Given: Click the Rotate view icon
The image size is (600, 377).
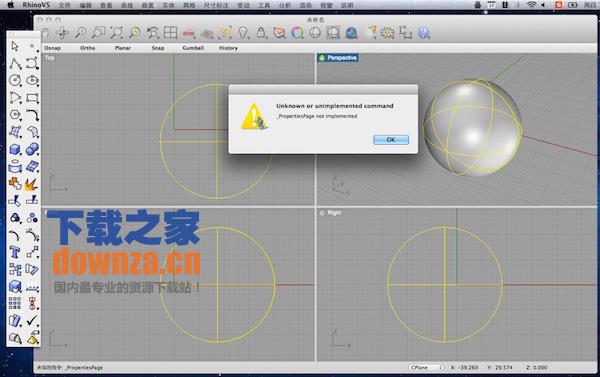Looking at the screenshot, I should pyautogui.click(x=62, y=33).
